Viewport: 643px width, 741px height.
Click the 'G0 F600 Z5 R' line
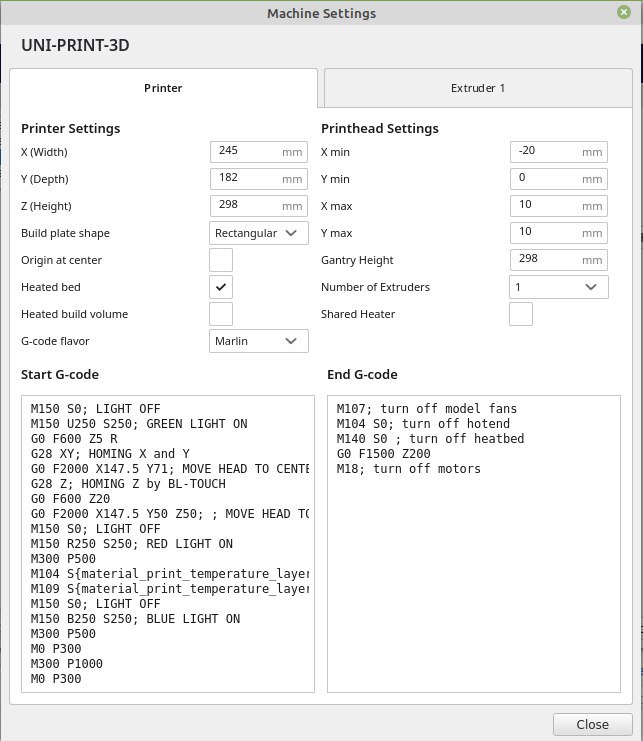tap(74, 439)
